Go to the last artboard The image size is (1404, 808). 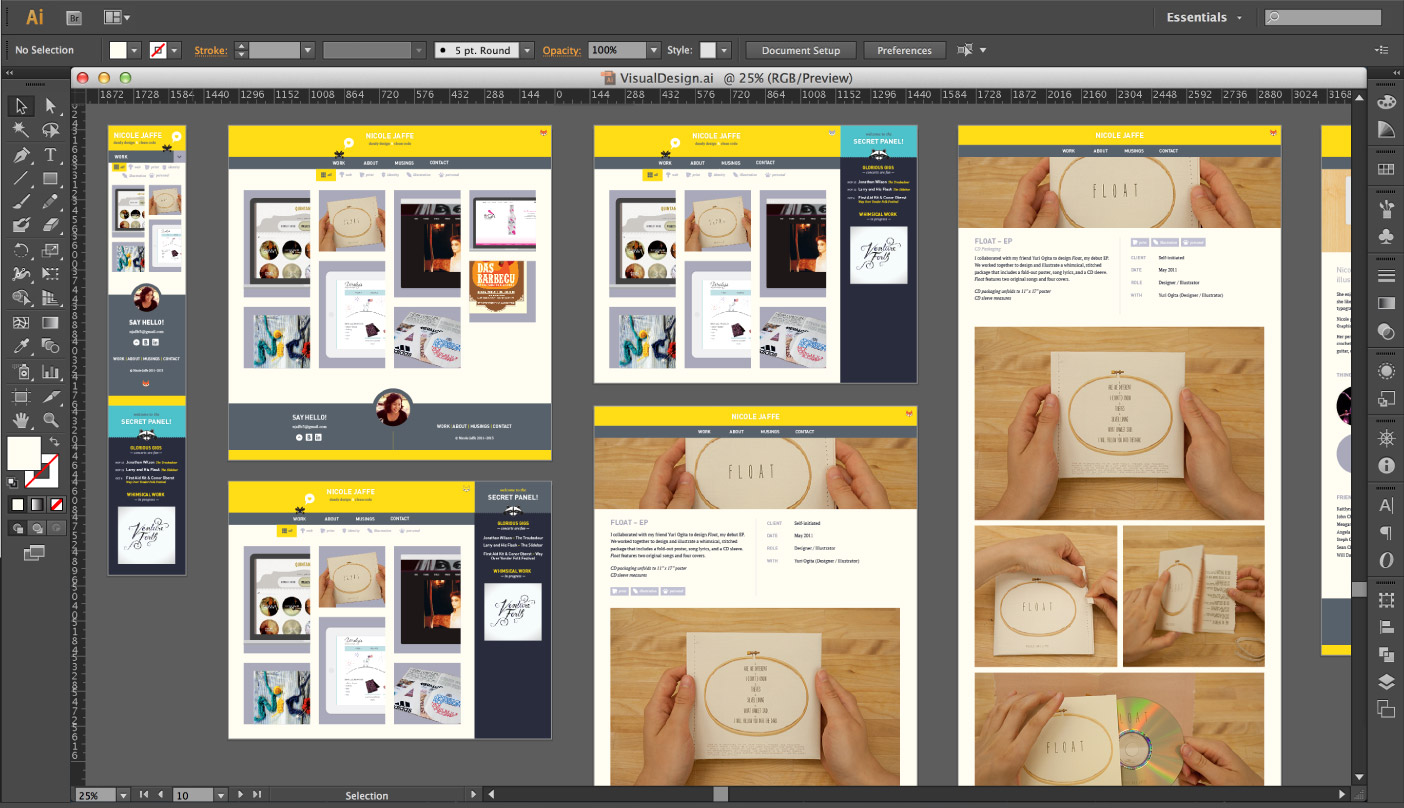257,795
